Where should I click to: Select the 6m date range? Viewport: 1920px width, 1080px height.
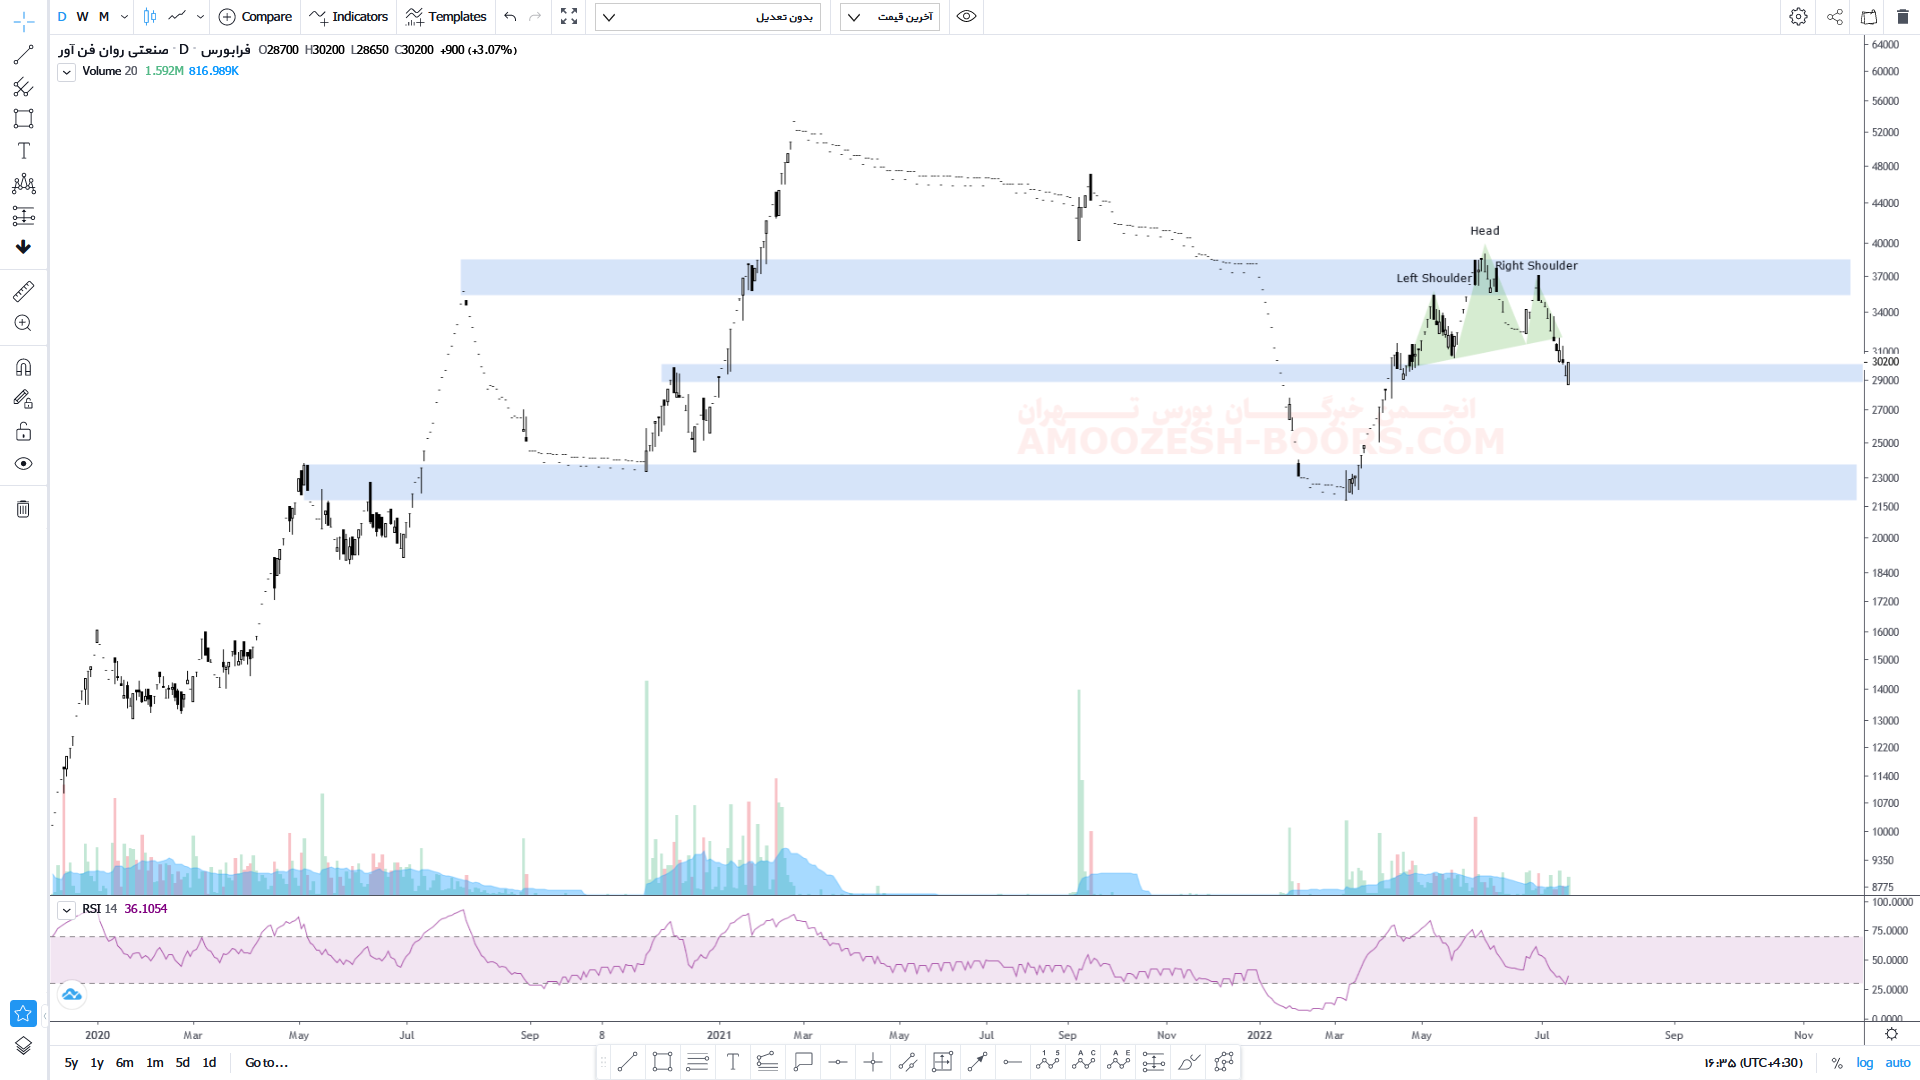point(124,1063)
